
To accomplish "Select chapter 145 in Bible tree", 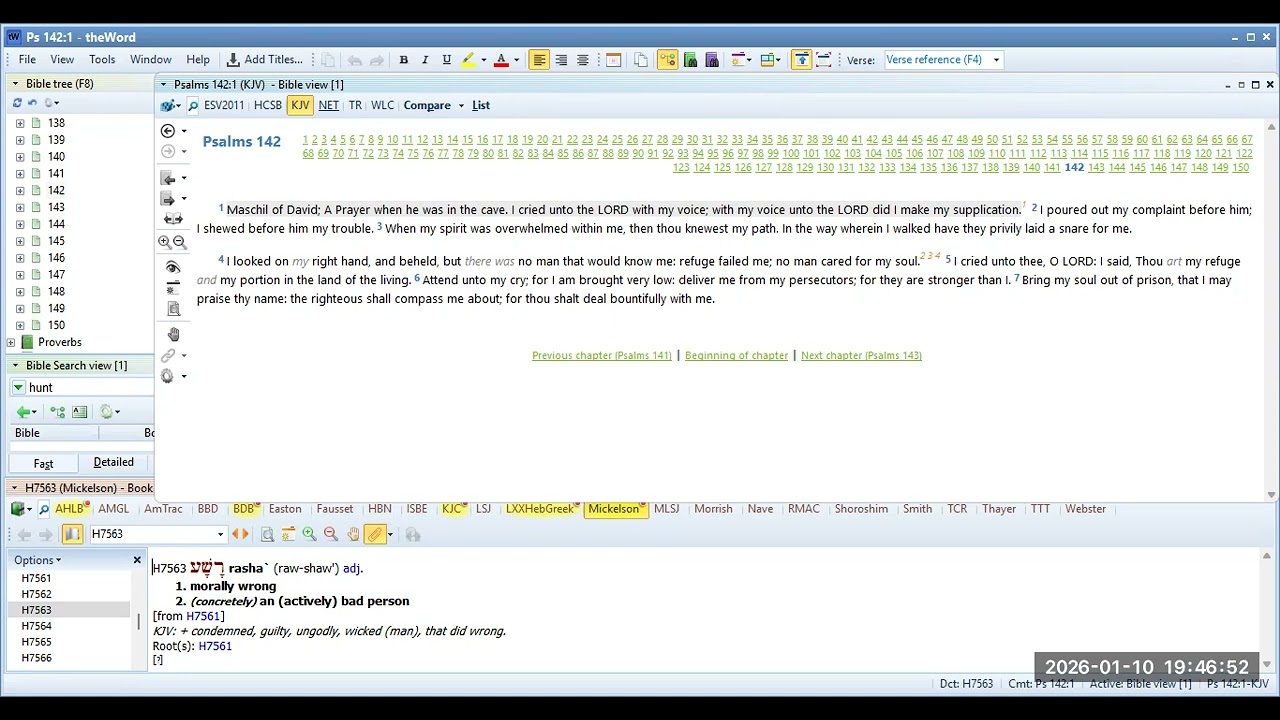I will click(56, 241).
